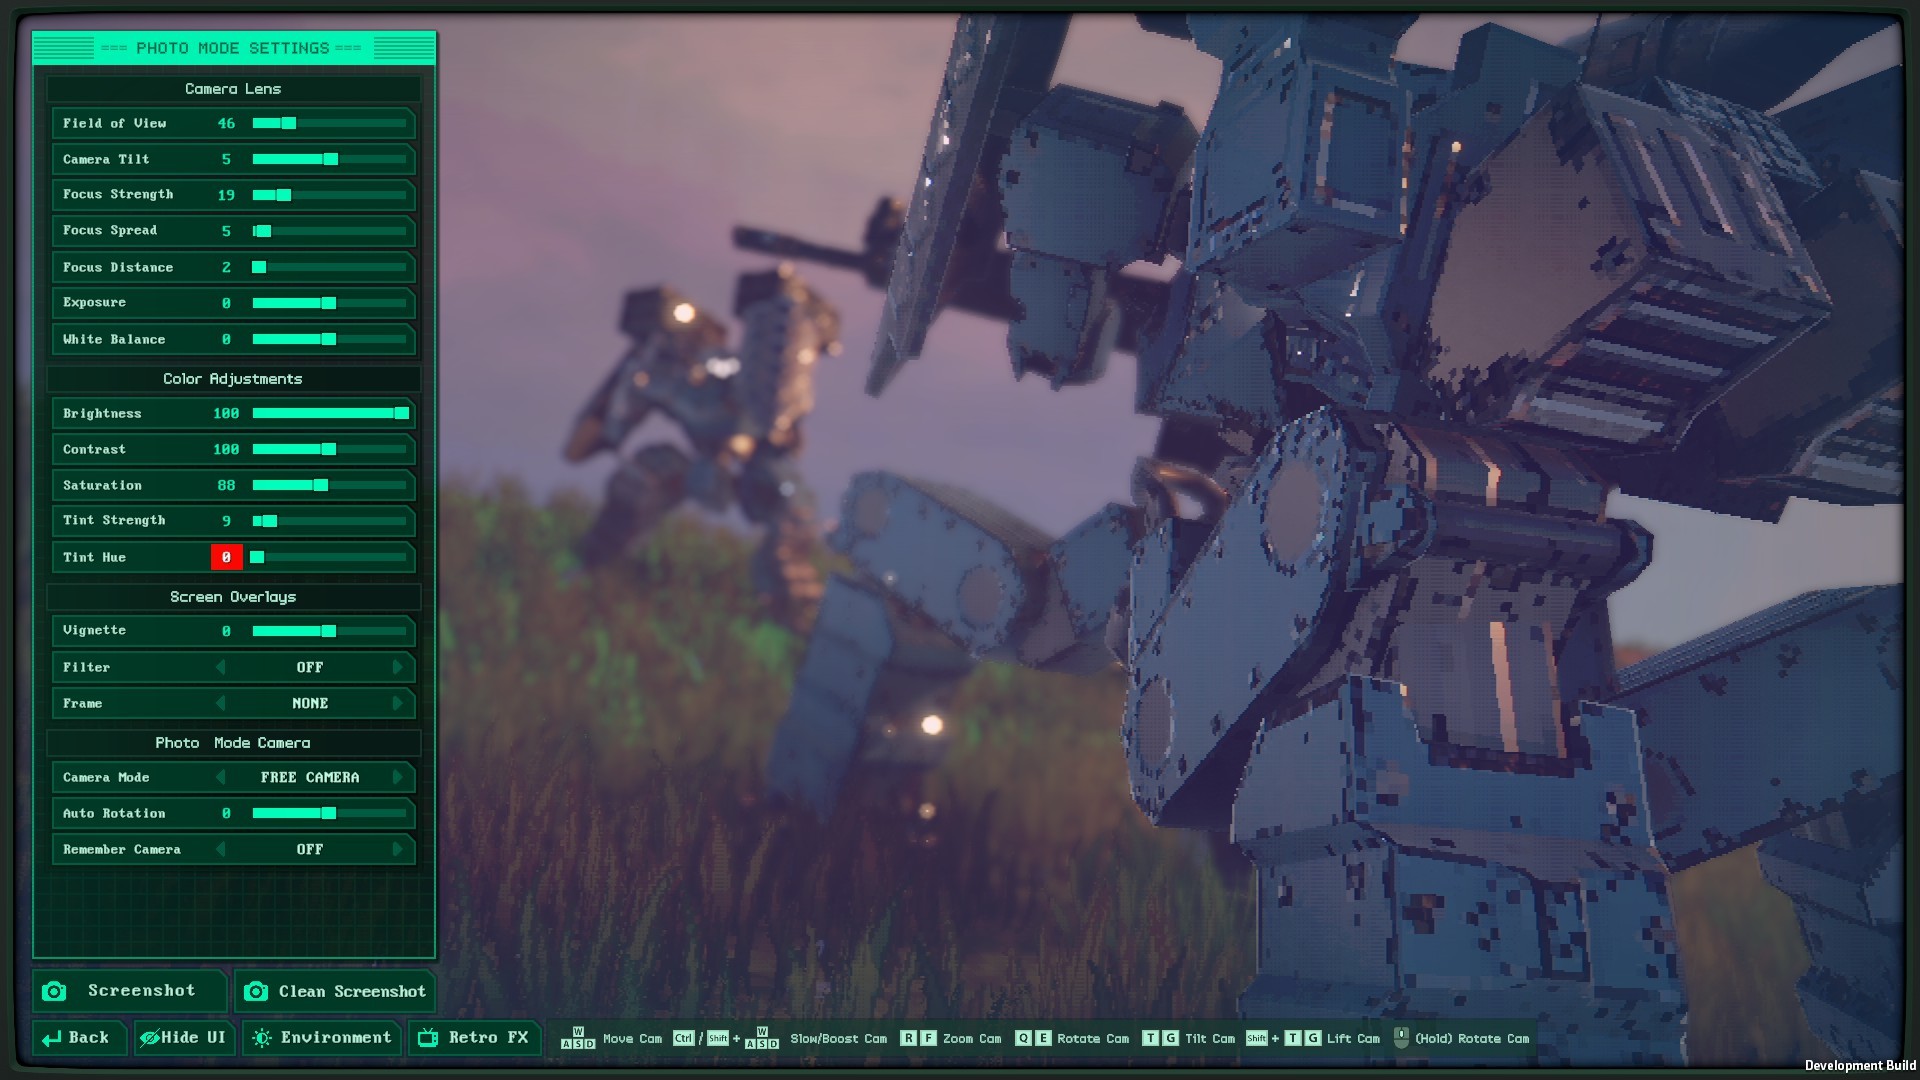Viewport: 1920px width, 1080px height.
Task: Click the sun icon on Environment button
Action: coord(261,1037)
